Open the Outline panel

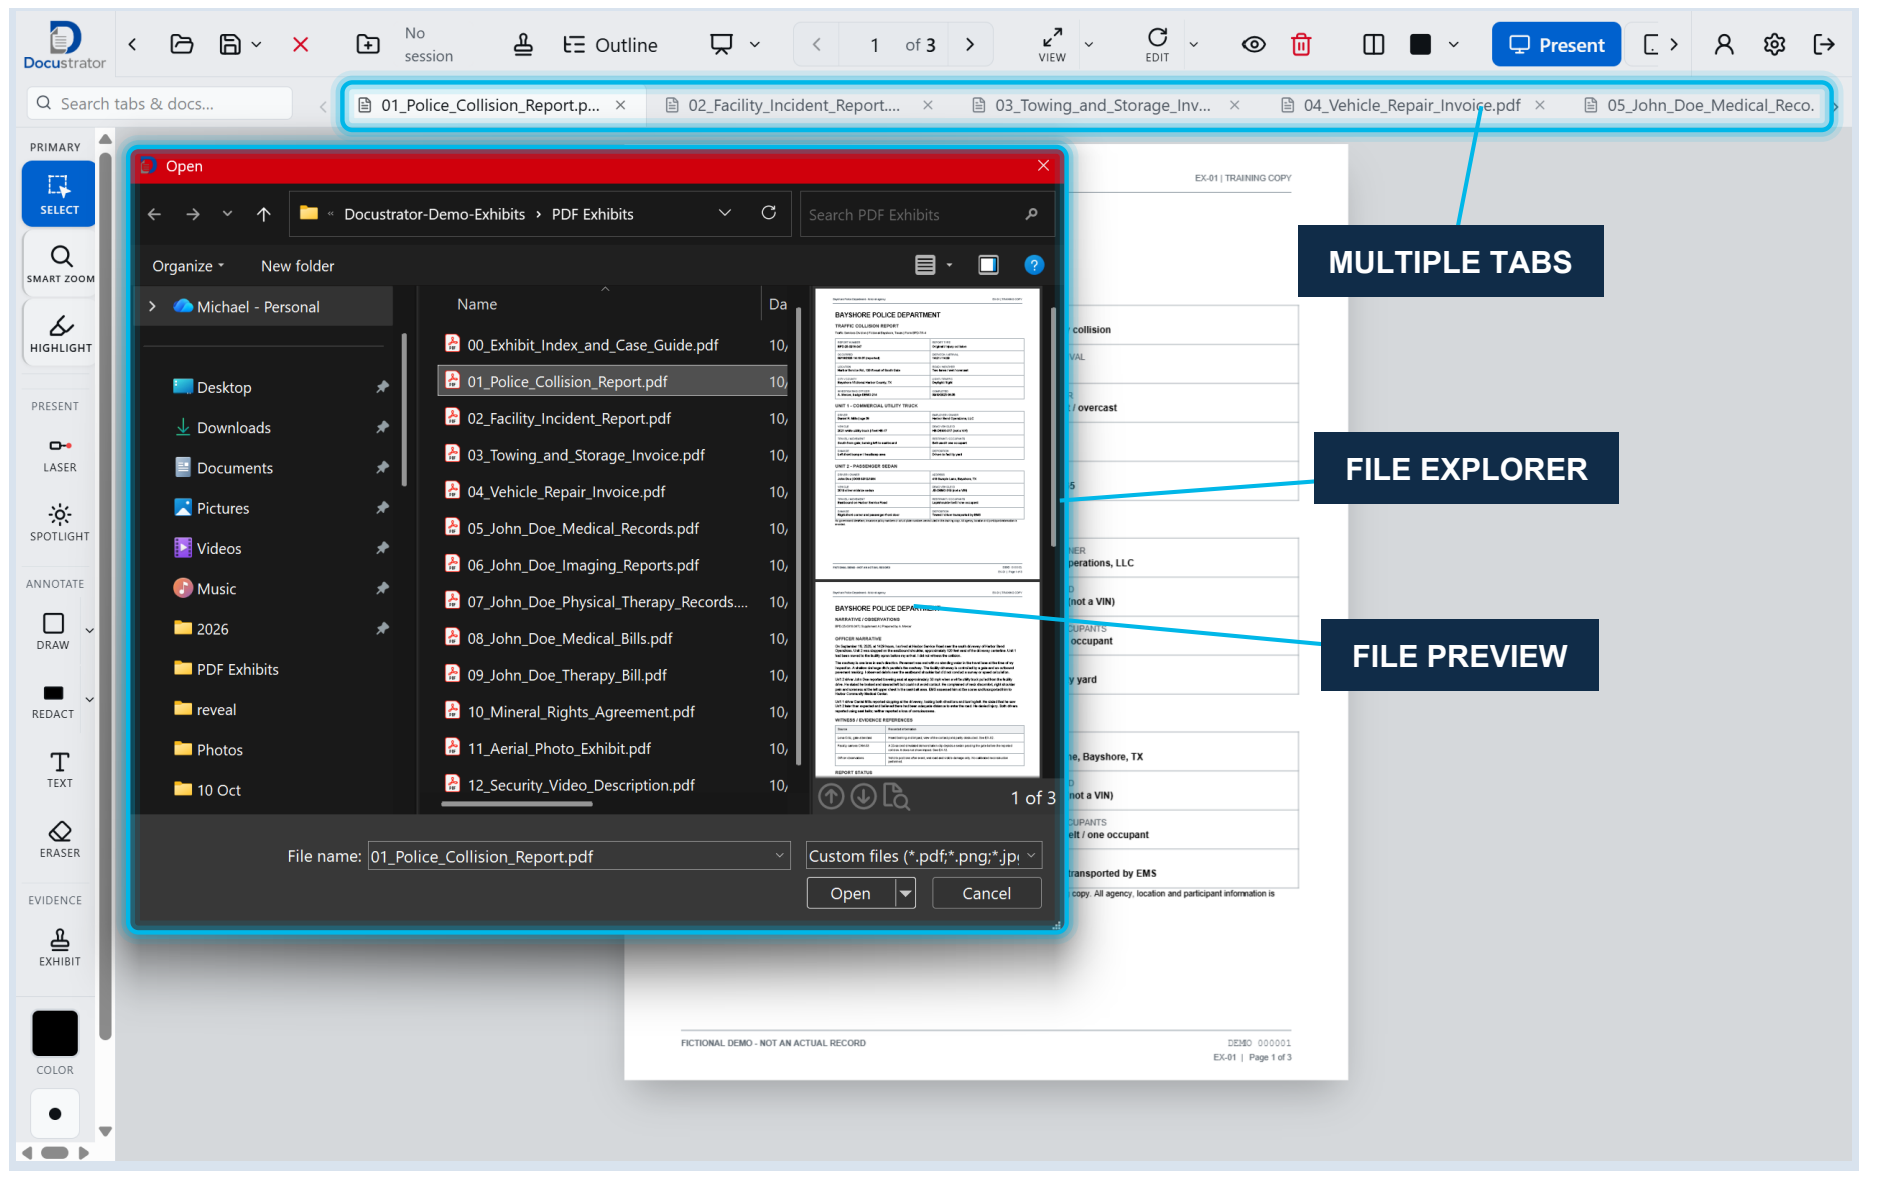click(x=610, y=44)
